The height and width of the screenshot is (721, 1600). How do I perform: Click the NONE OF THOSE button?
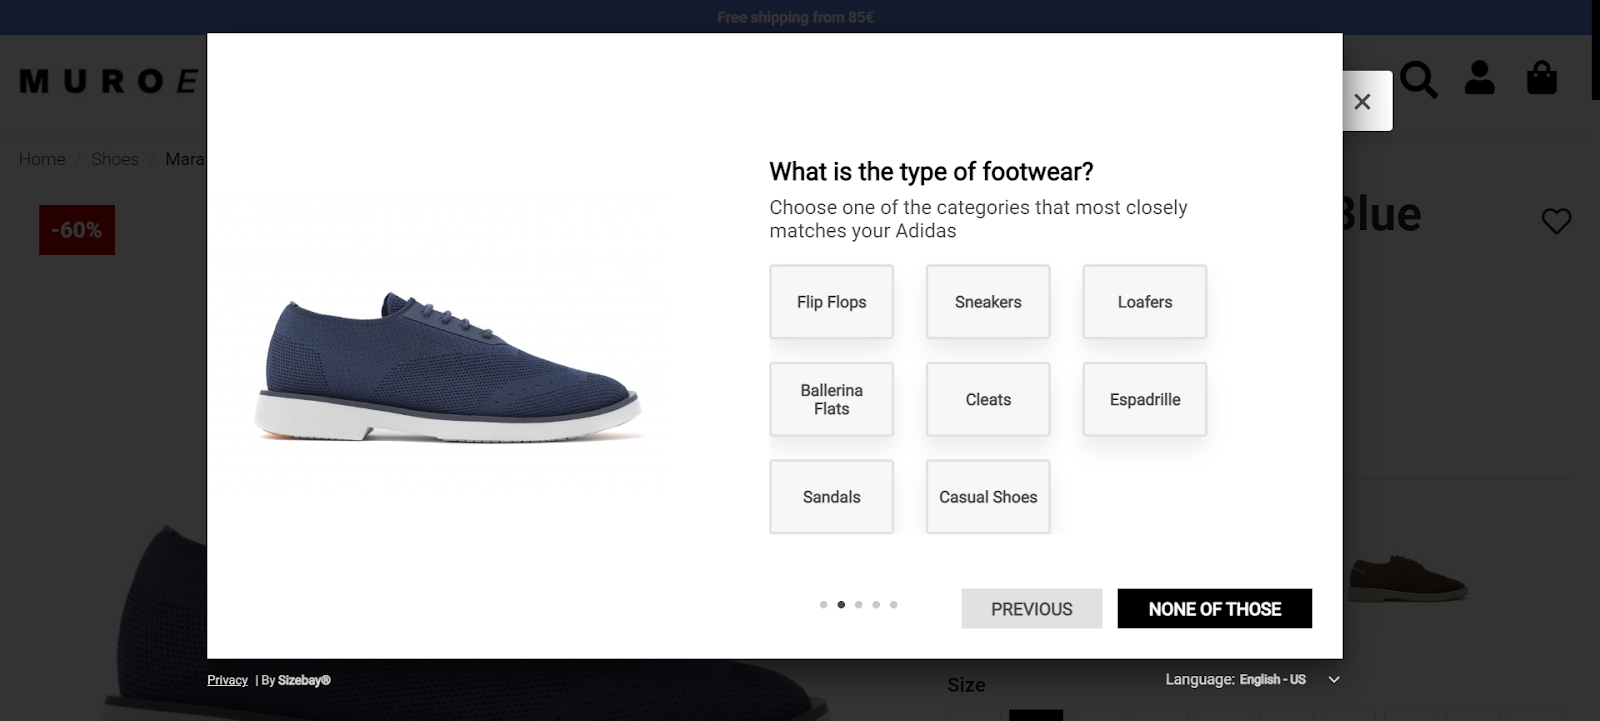(1214, 608)
